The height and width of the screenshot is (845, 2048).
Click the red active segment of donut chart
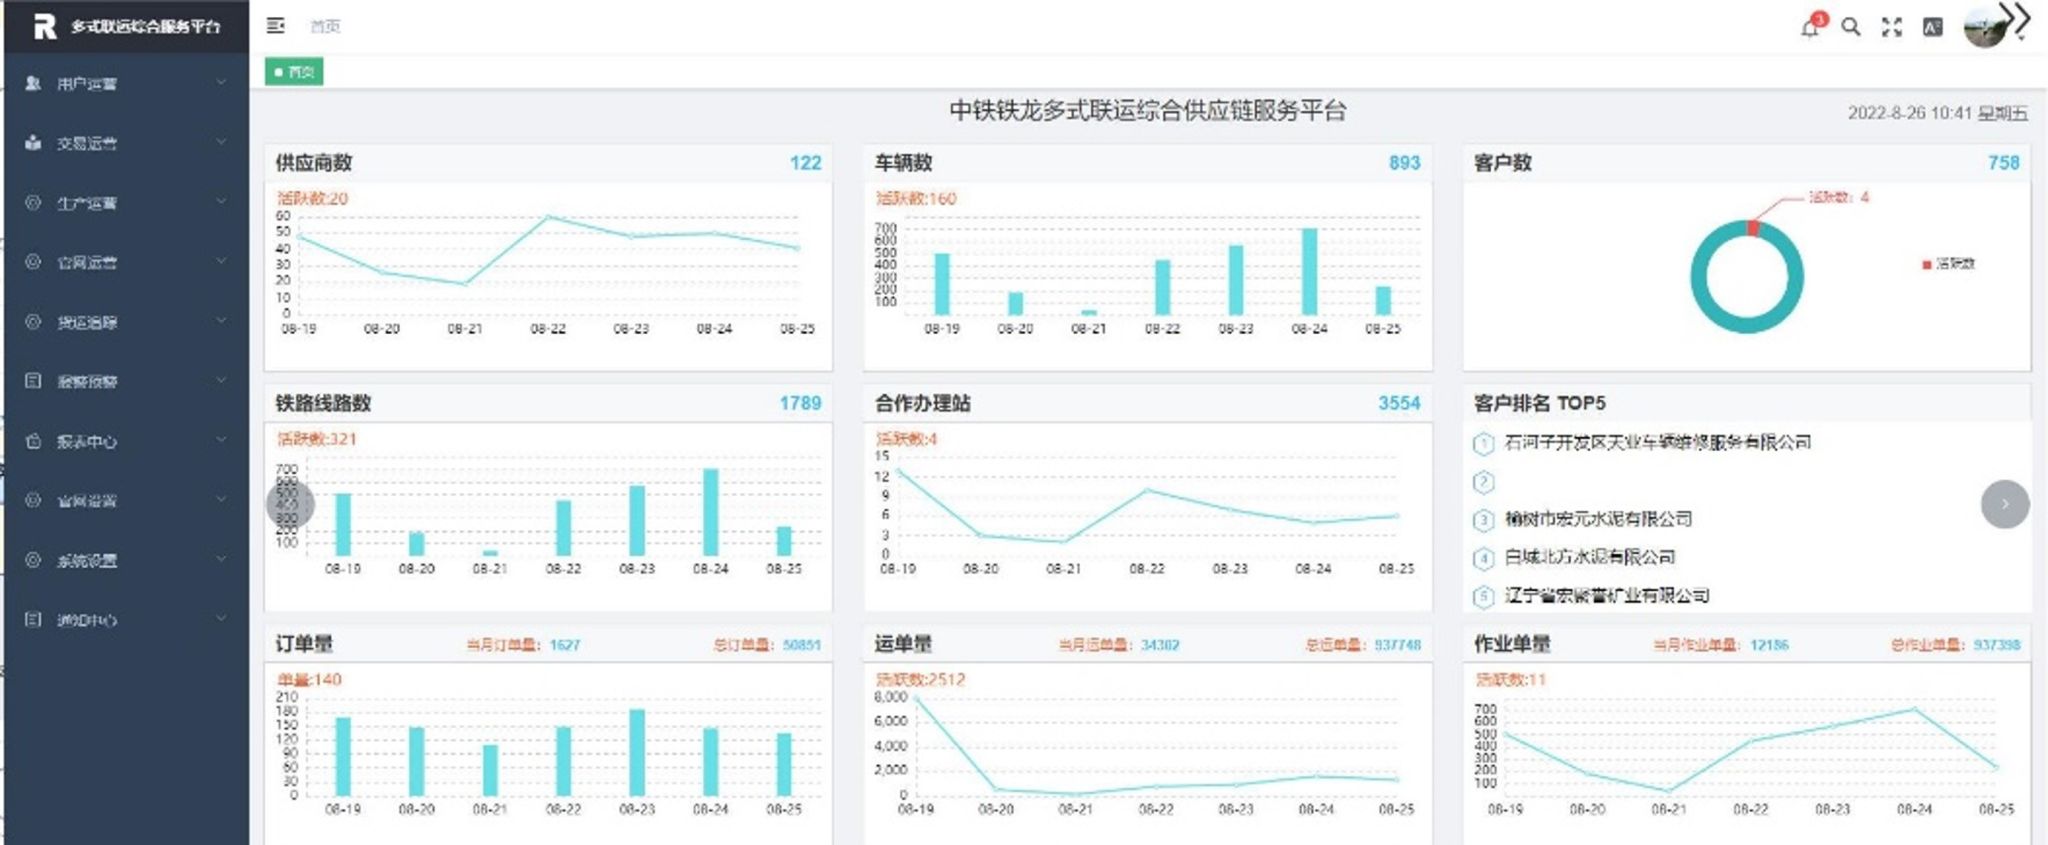[1753, 228]
